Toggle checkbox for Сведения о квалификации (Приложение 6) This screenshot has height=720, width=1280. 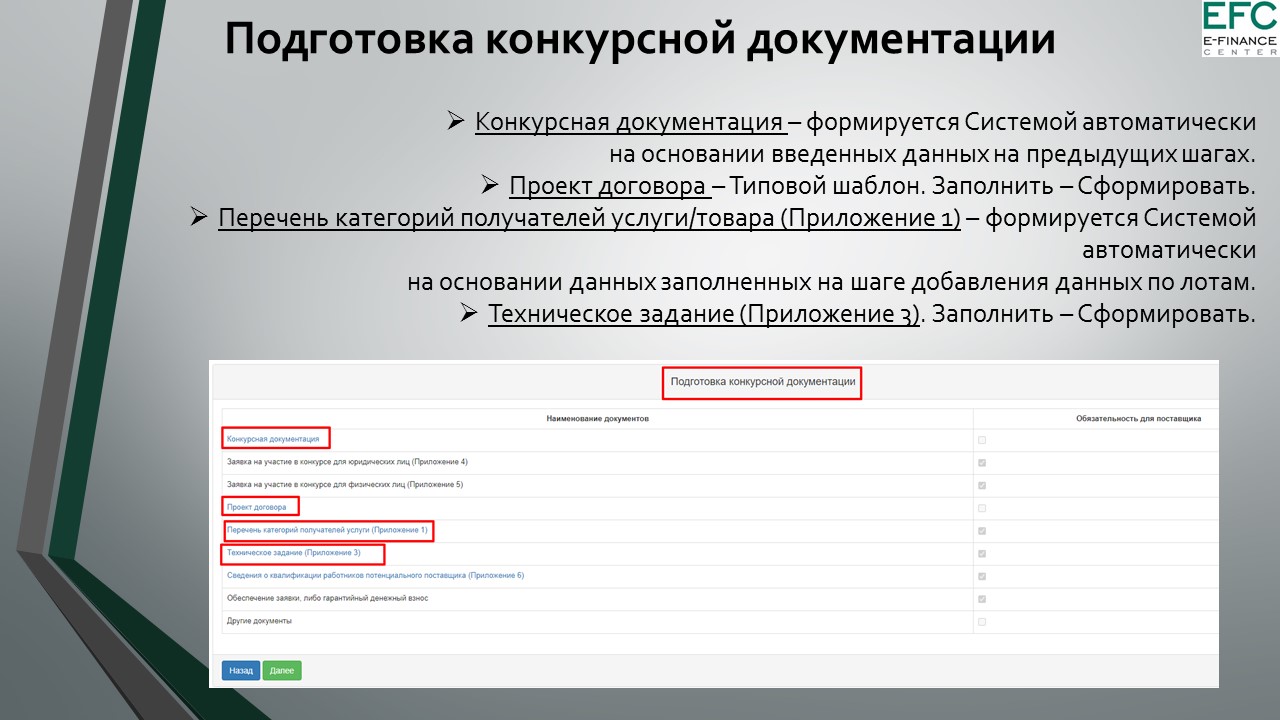tap(981, 576)
